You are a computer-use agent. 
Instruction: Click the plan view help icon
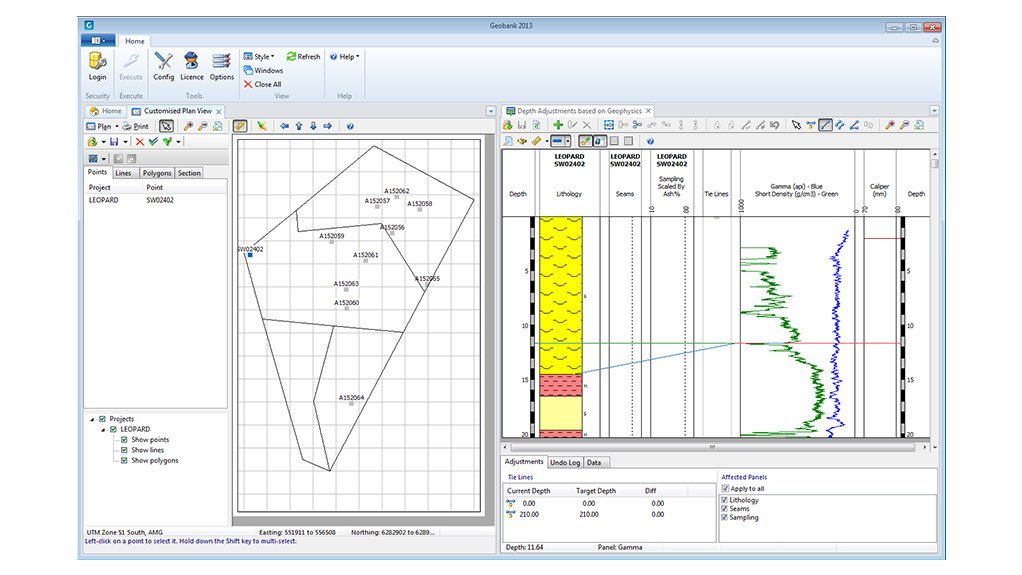[350, 126]
